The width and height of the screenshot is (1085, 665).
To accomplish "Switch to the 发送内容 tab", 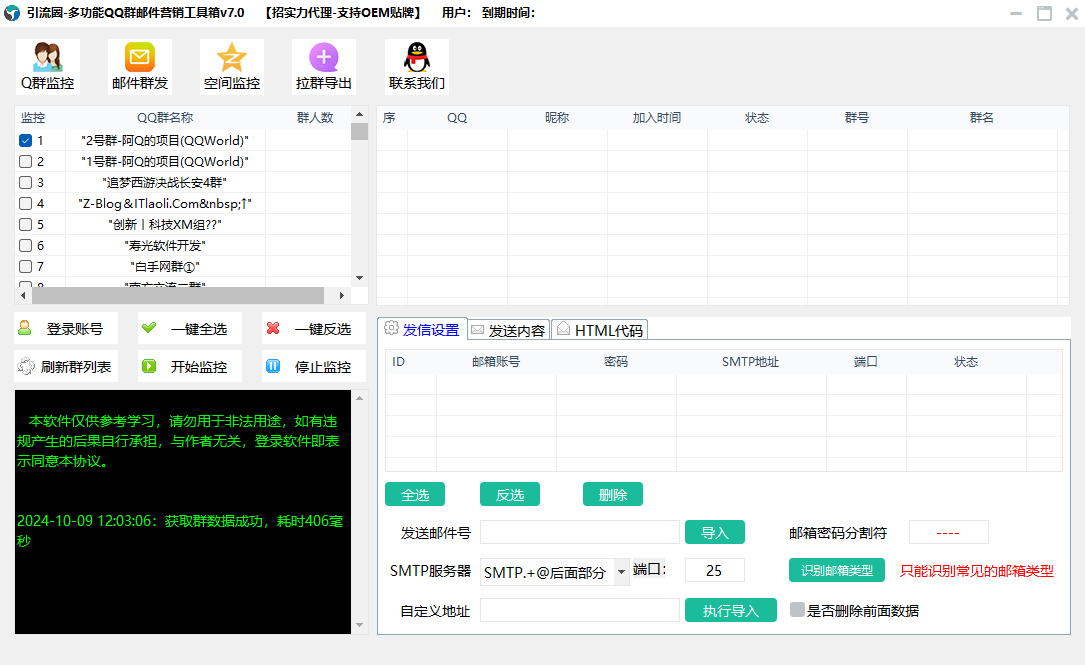I will (508, 330).
